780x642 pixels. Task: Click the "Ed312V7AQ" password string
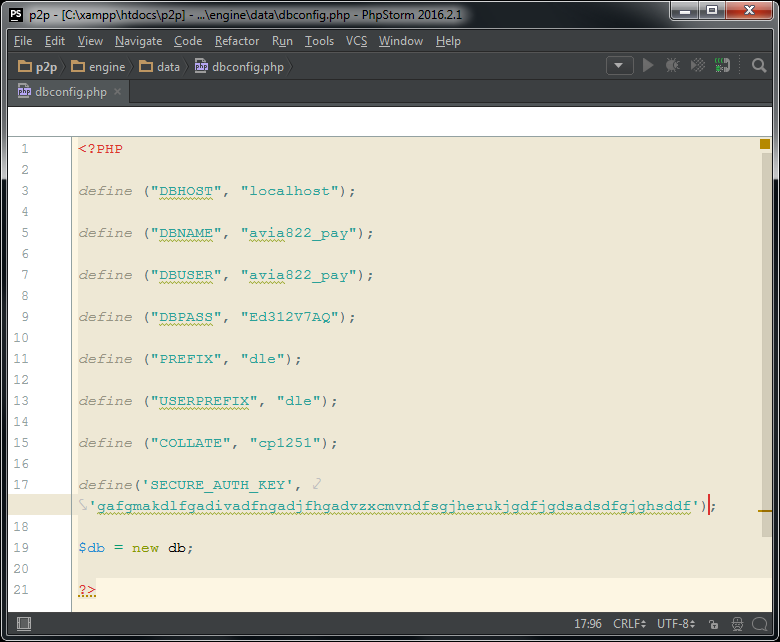(290, 317)
